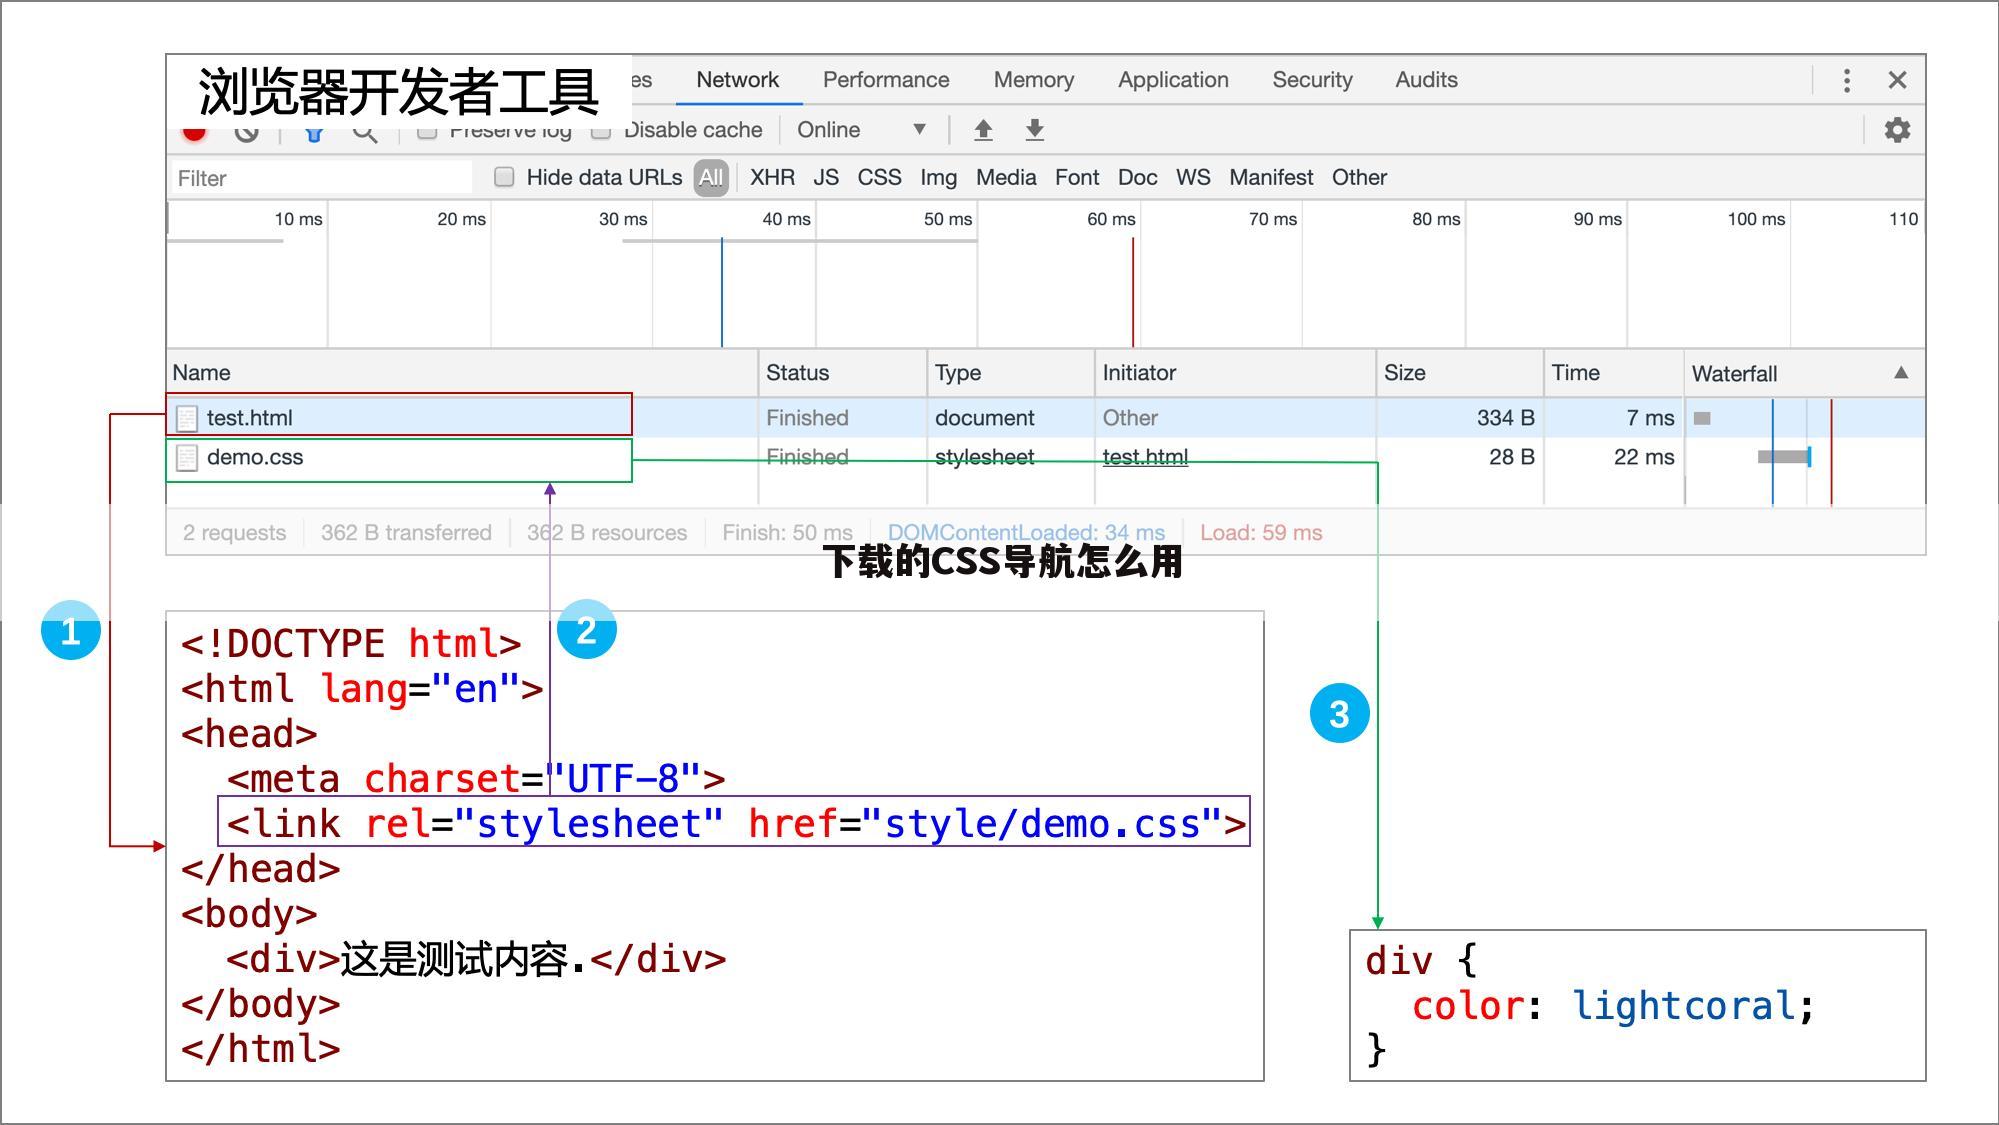
Task: Filter requests by CSS
Action: [x=879, y=178]
